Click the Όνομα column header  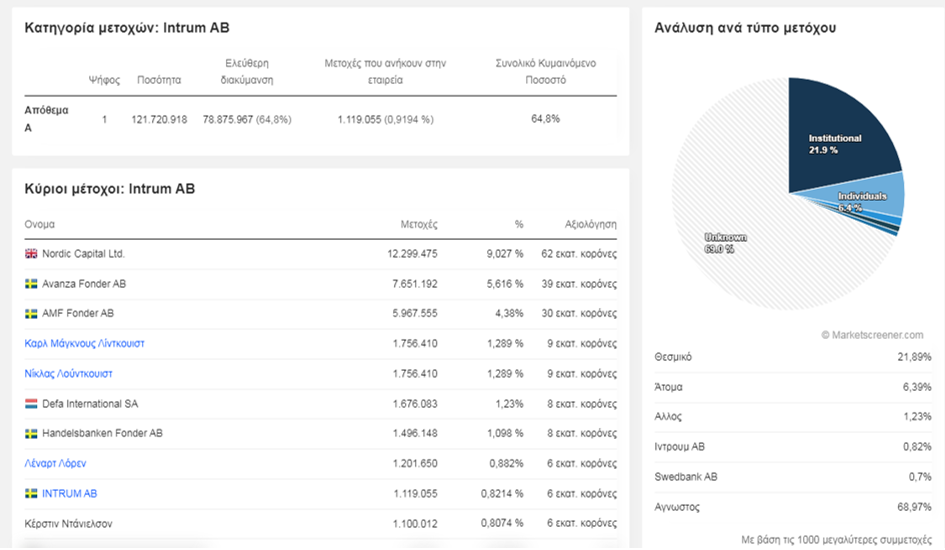(x=39, y=224)
